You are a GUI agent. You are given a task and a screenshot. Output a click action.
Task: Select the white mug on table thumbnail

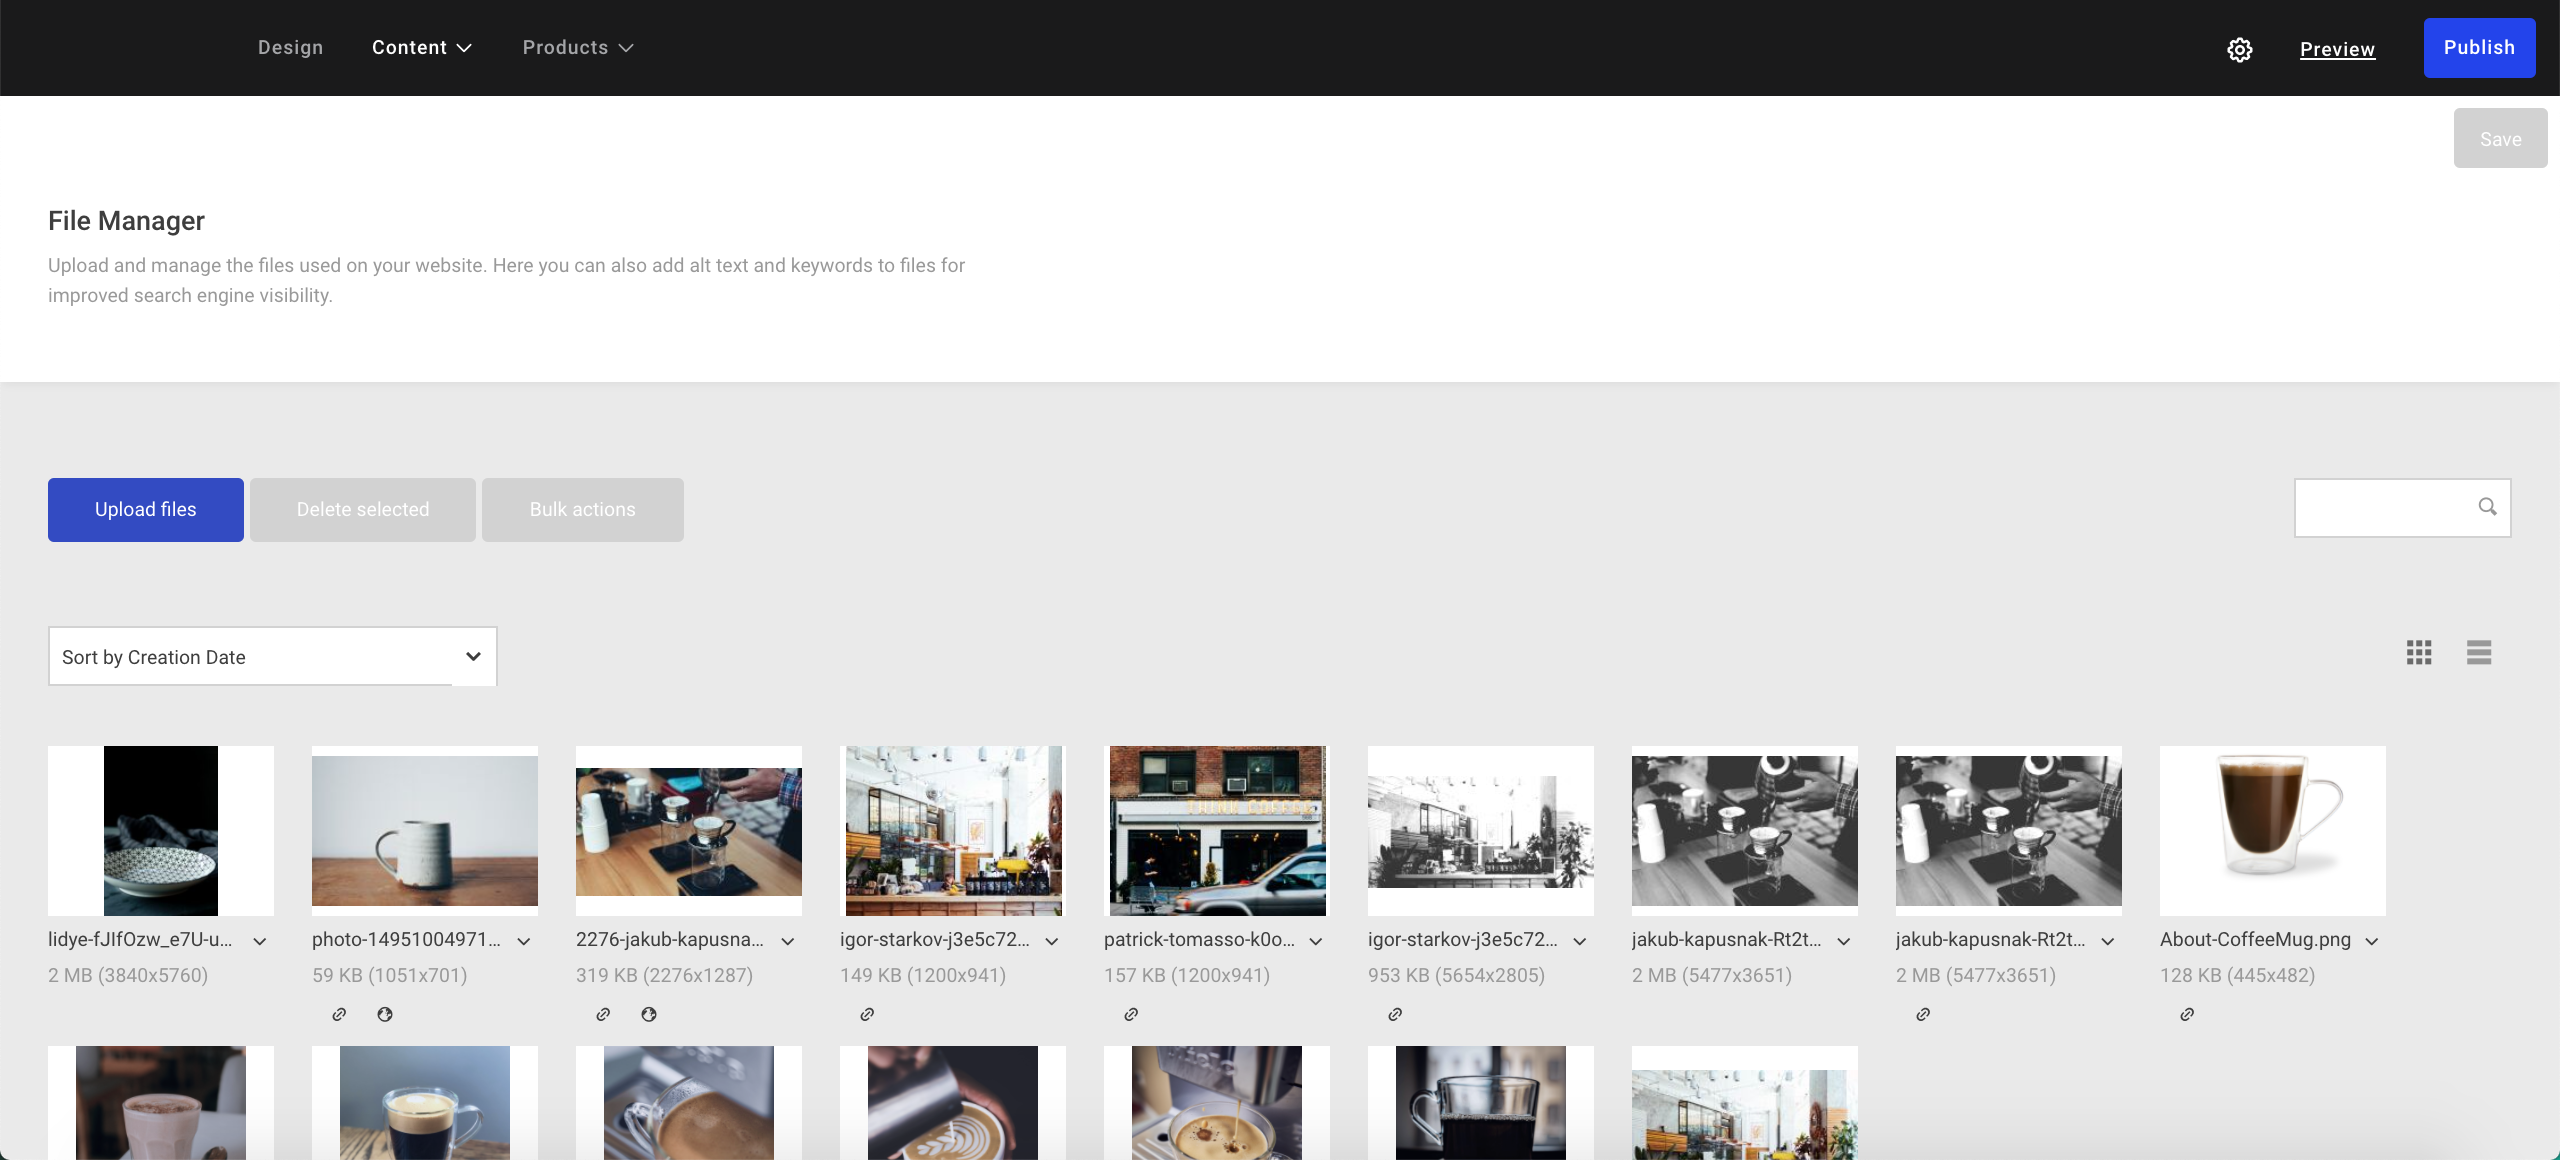point(425,831)
